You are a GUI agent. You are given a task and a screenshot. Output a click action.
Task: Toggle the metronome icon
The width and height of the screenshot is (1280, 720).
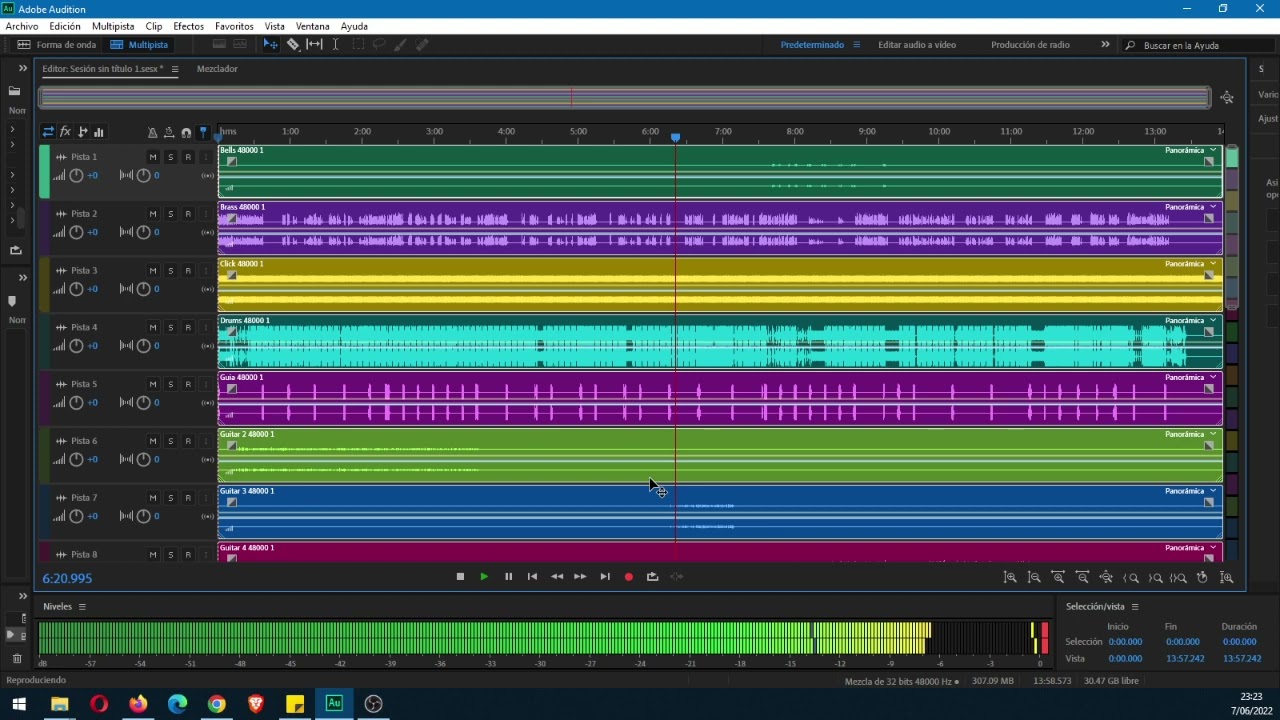pos(152,132)
